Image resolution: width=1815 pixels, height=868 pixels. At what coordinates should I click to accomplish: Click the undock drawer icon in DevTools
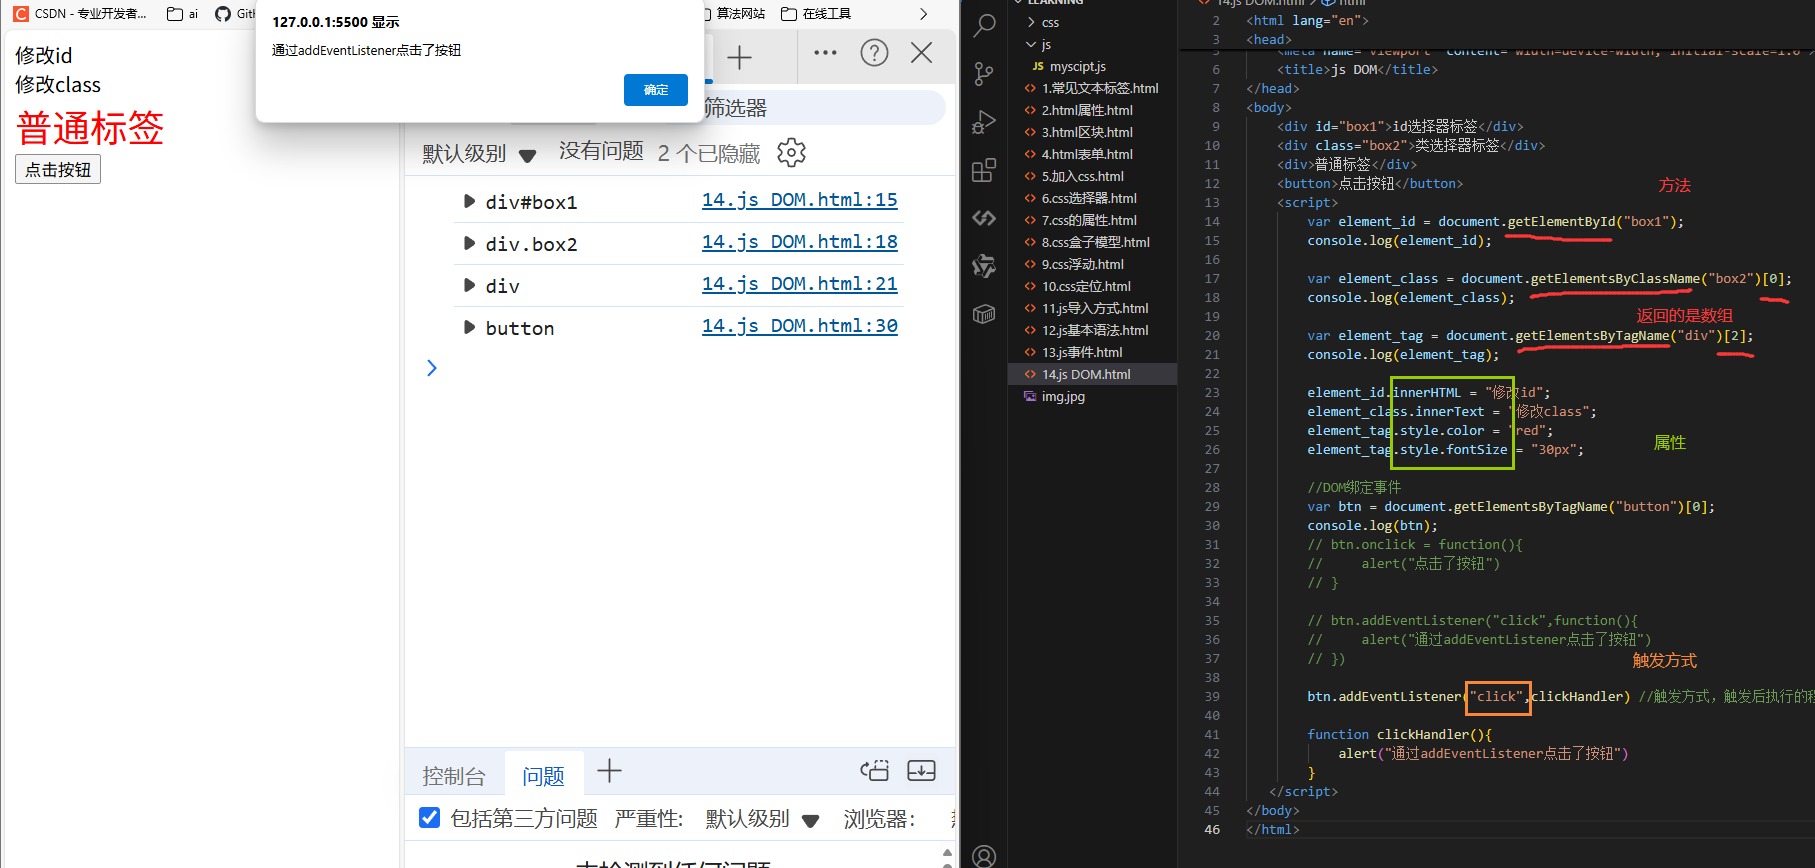pyautogui.click(x=875, y=770)
